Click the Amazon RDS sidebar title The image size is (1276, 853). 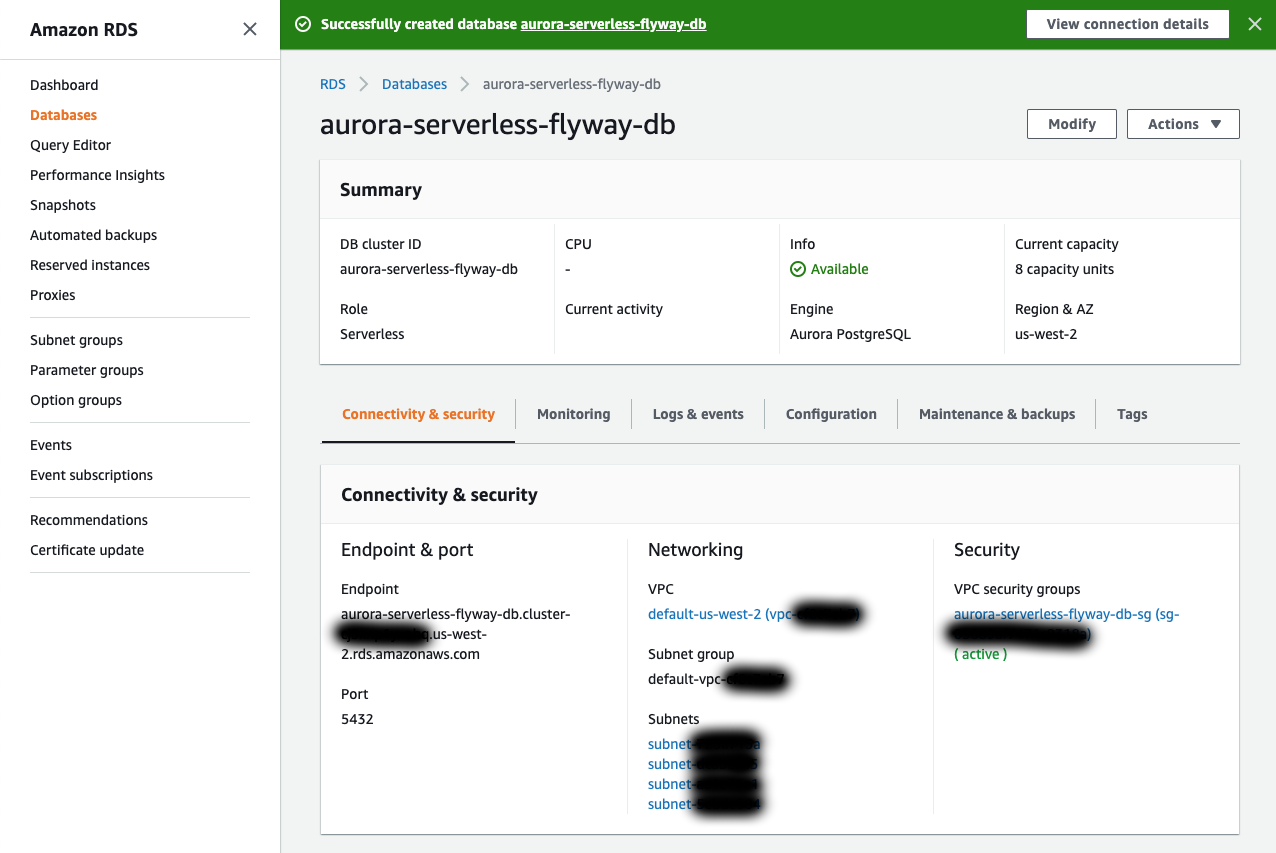[x=84, y=29]
